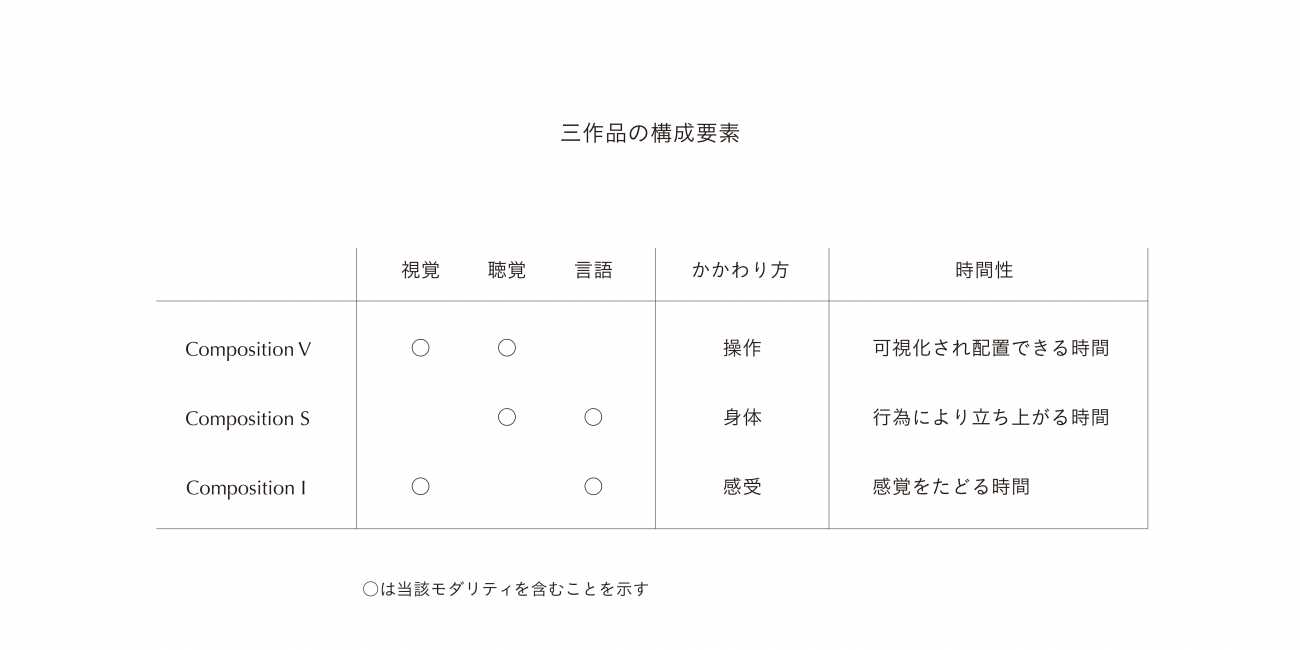Select the 聴覚 column header
The width and height of the screenshot is (1300, 650).
(x=507, y=270)
